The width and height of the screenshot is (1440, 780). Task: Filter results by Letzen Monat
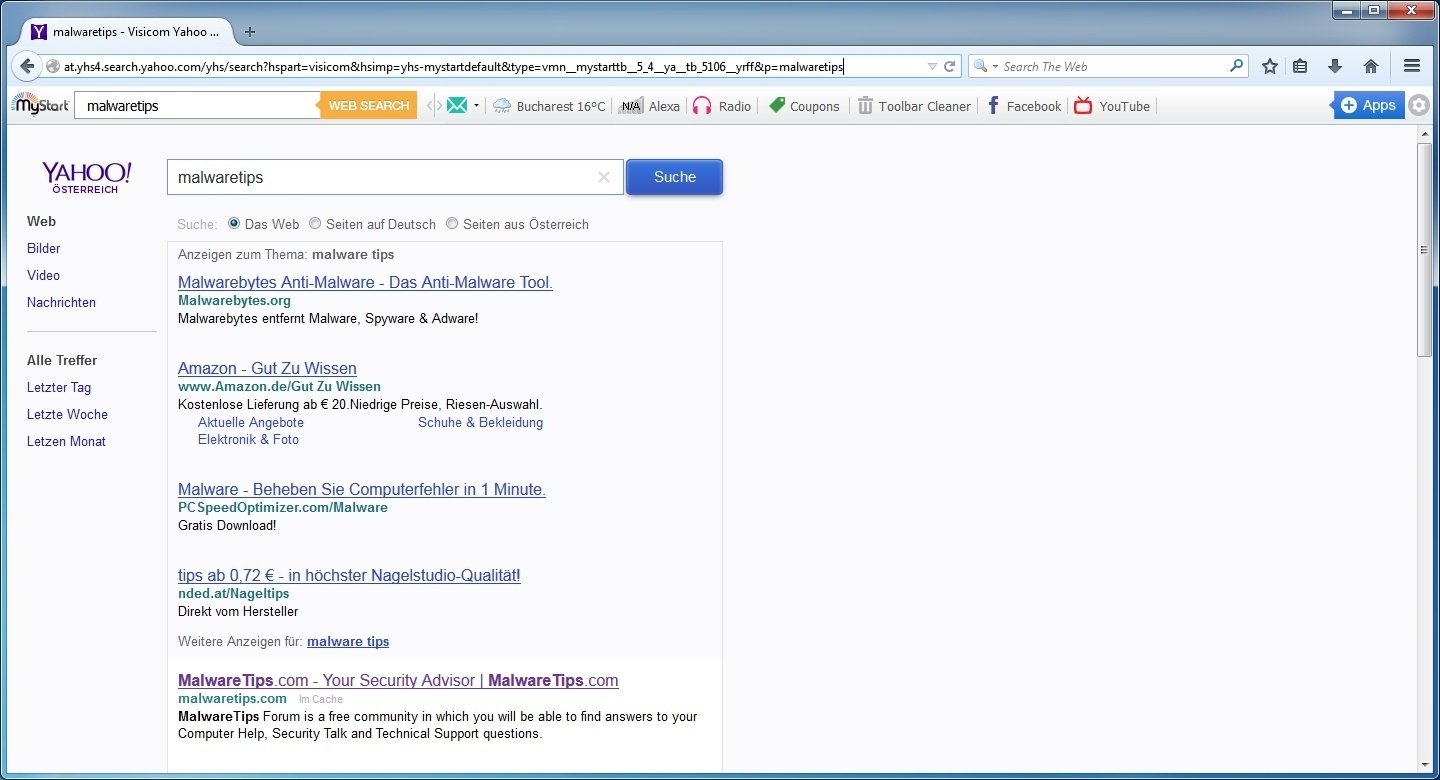coord(66,441)
